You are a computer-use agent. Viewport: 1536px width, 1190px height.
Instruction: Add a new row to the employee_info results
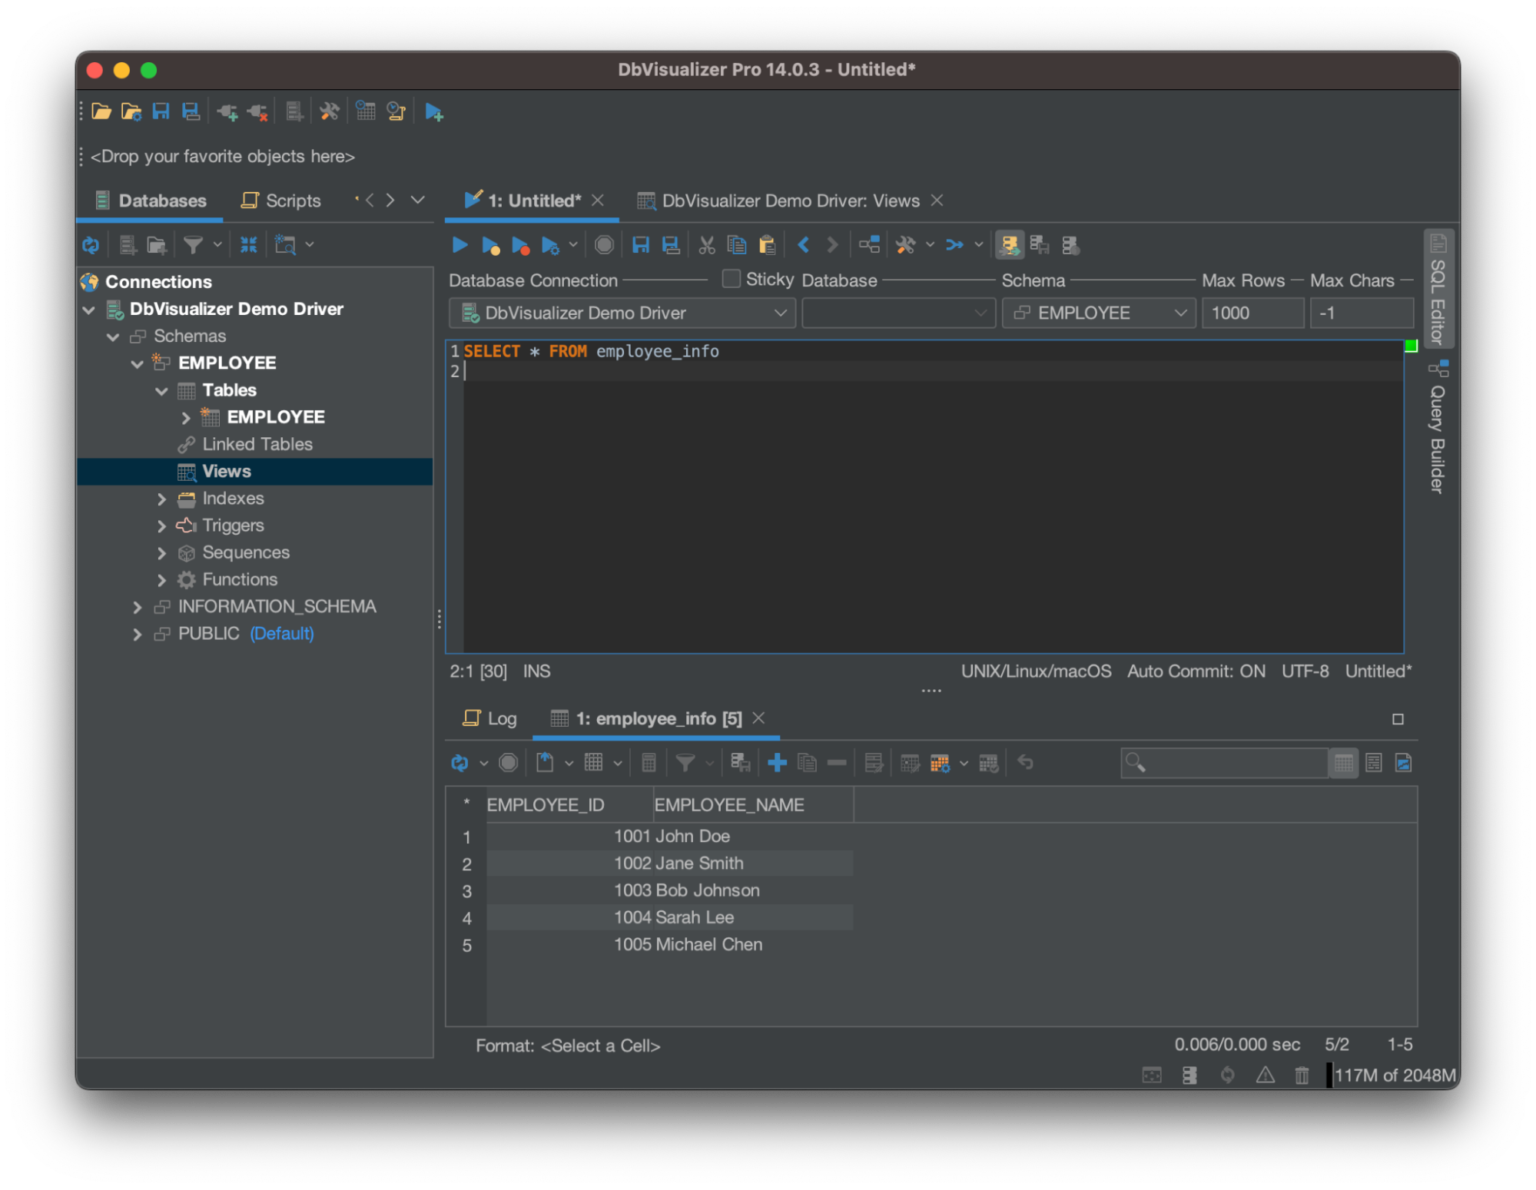[x=777, y=762]
